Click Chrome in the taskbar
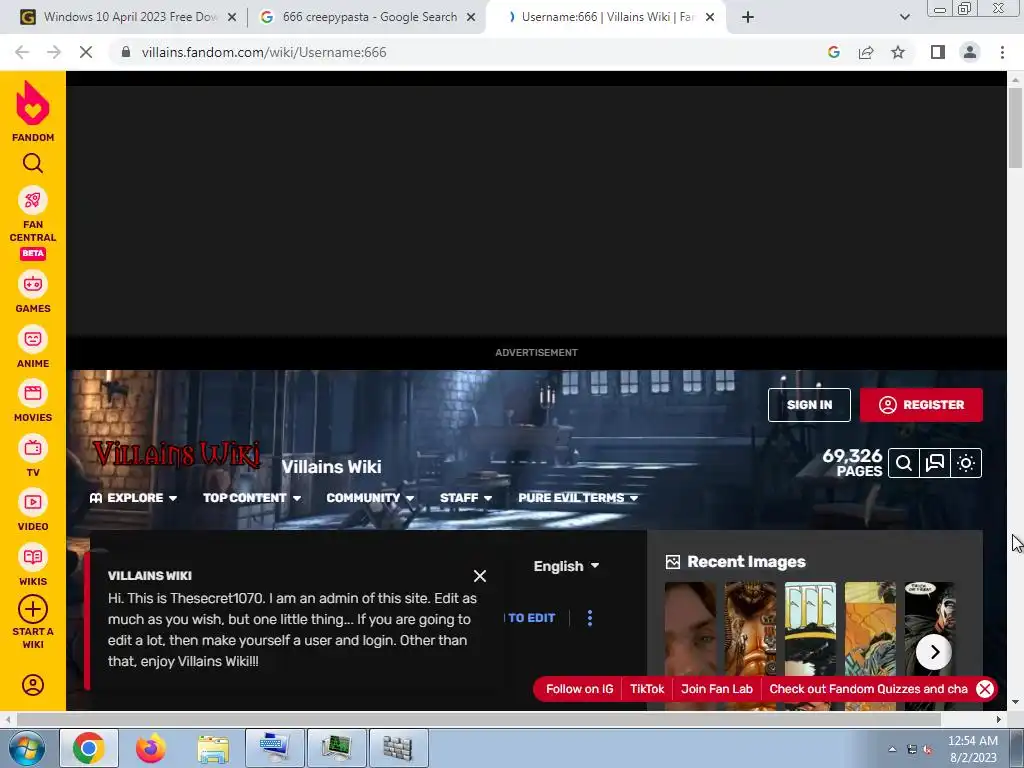This screenshot has width=1024, height=768. click(89, 748)
